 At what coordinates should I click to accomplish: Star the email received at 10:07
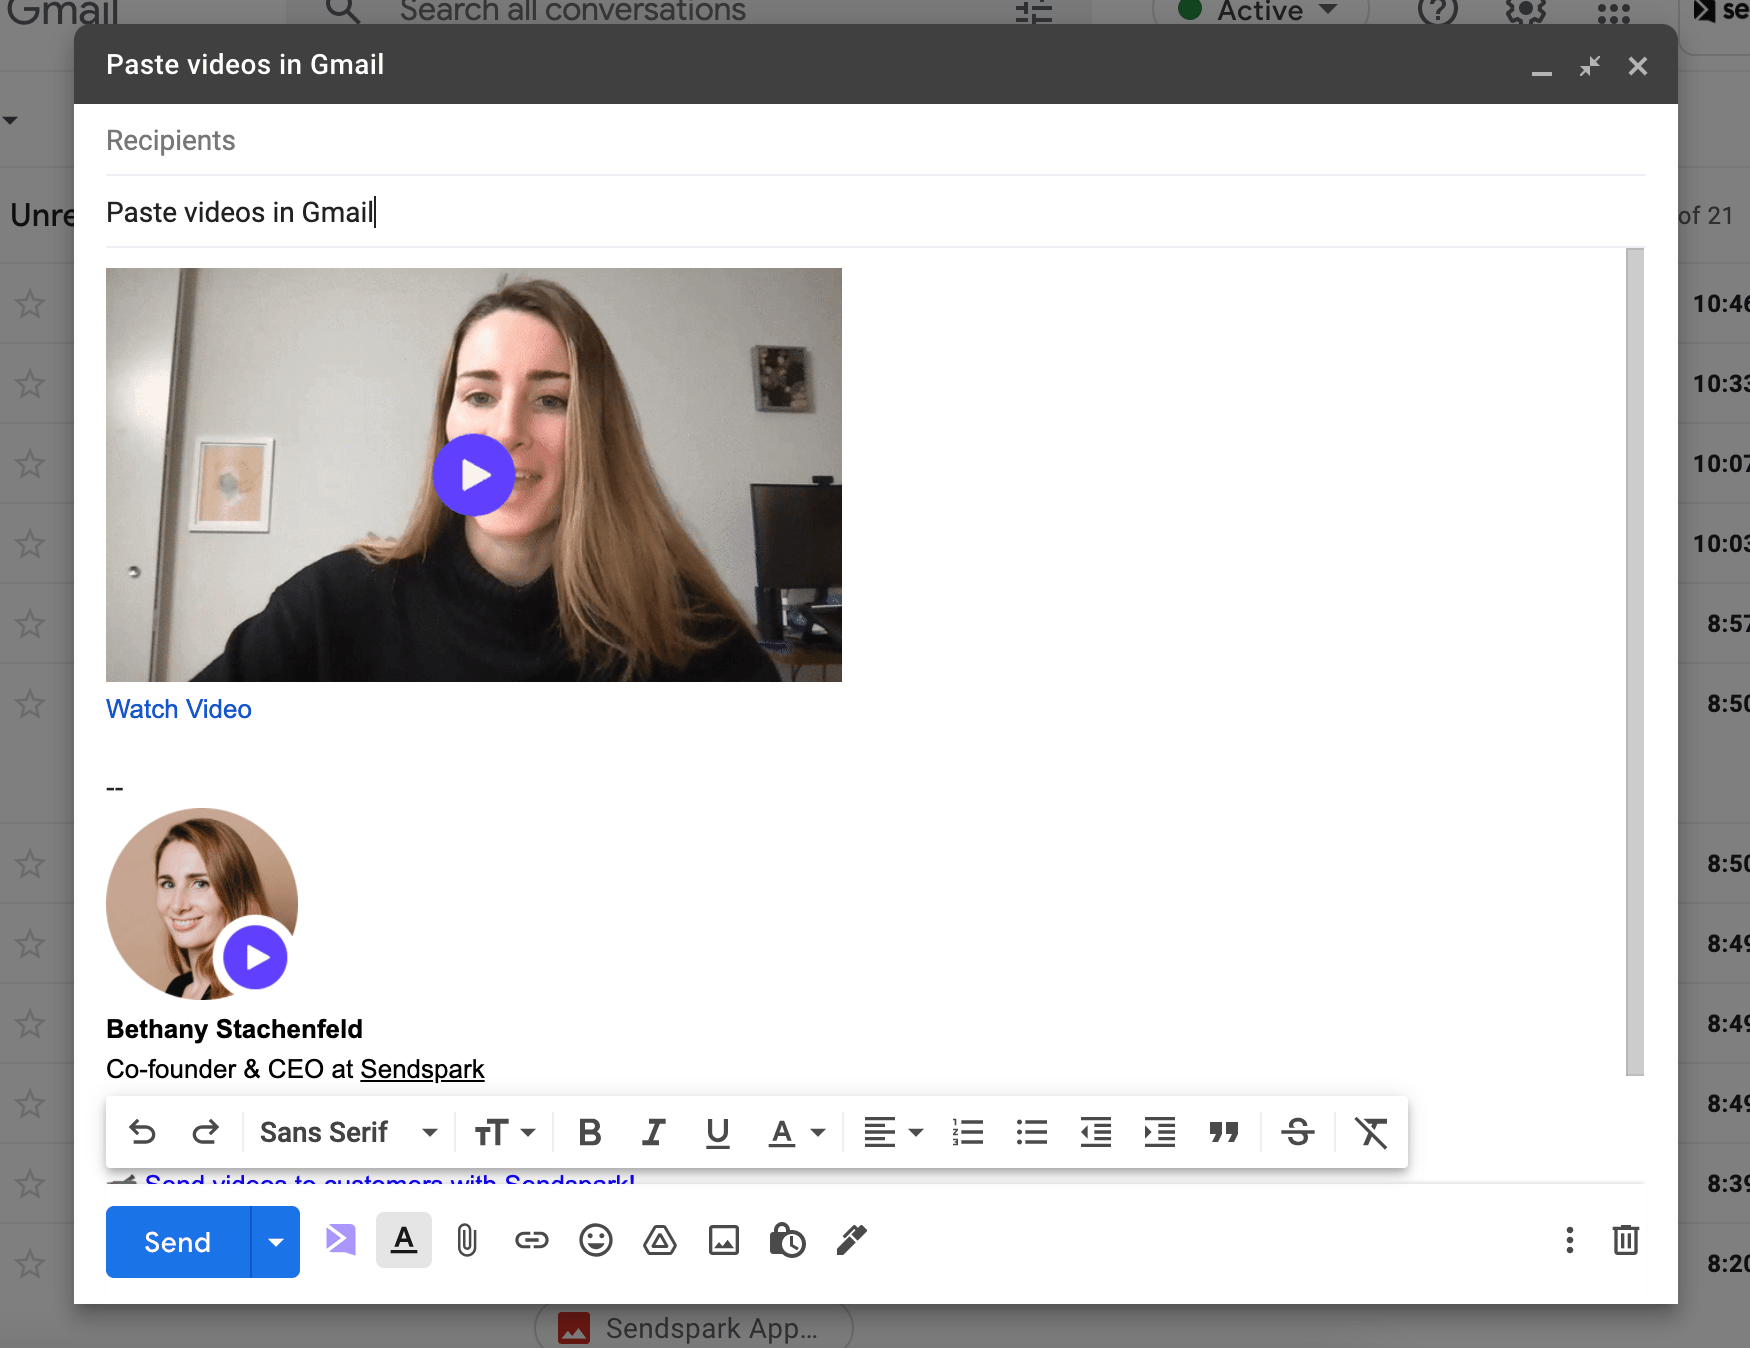(x=30, y=464)
